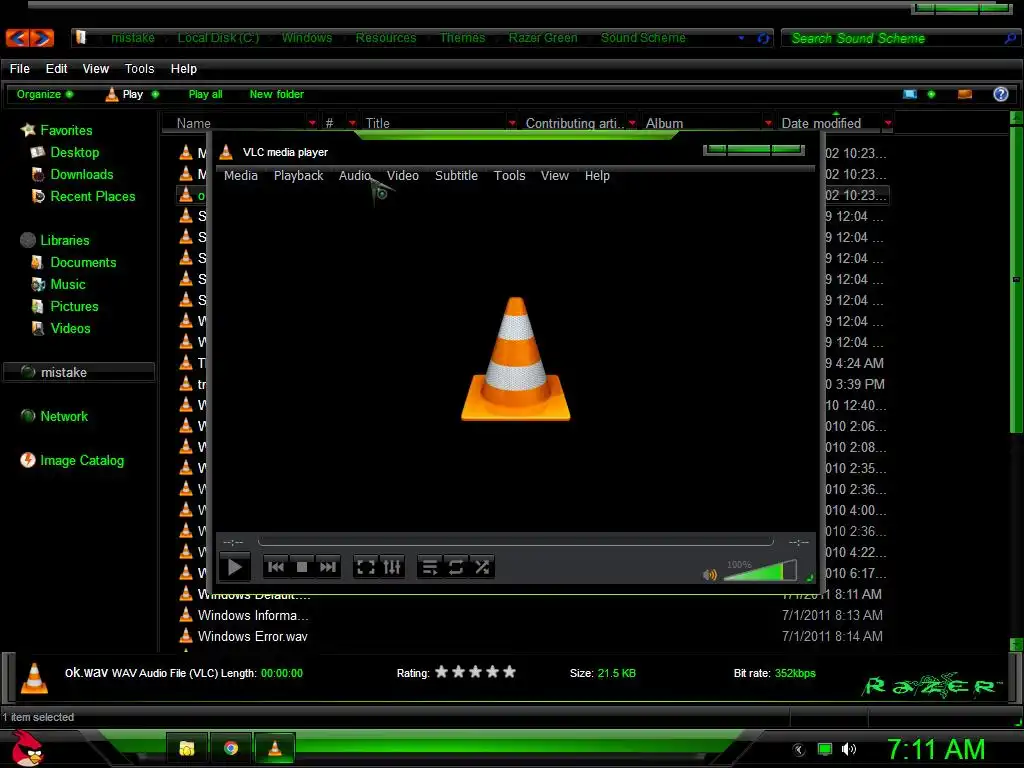Start playback with the VLC play button
1024x768 pixels.
tap(234, 567)
